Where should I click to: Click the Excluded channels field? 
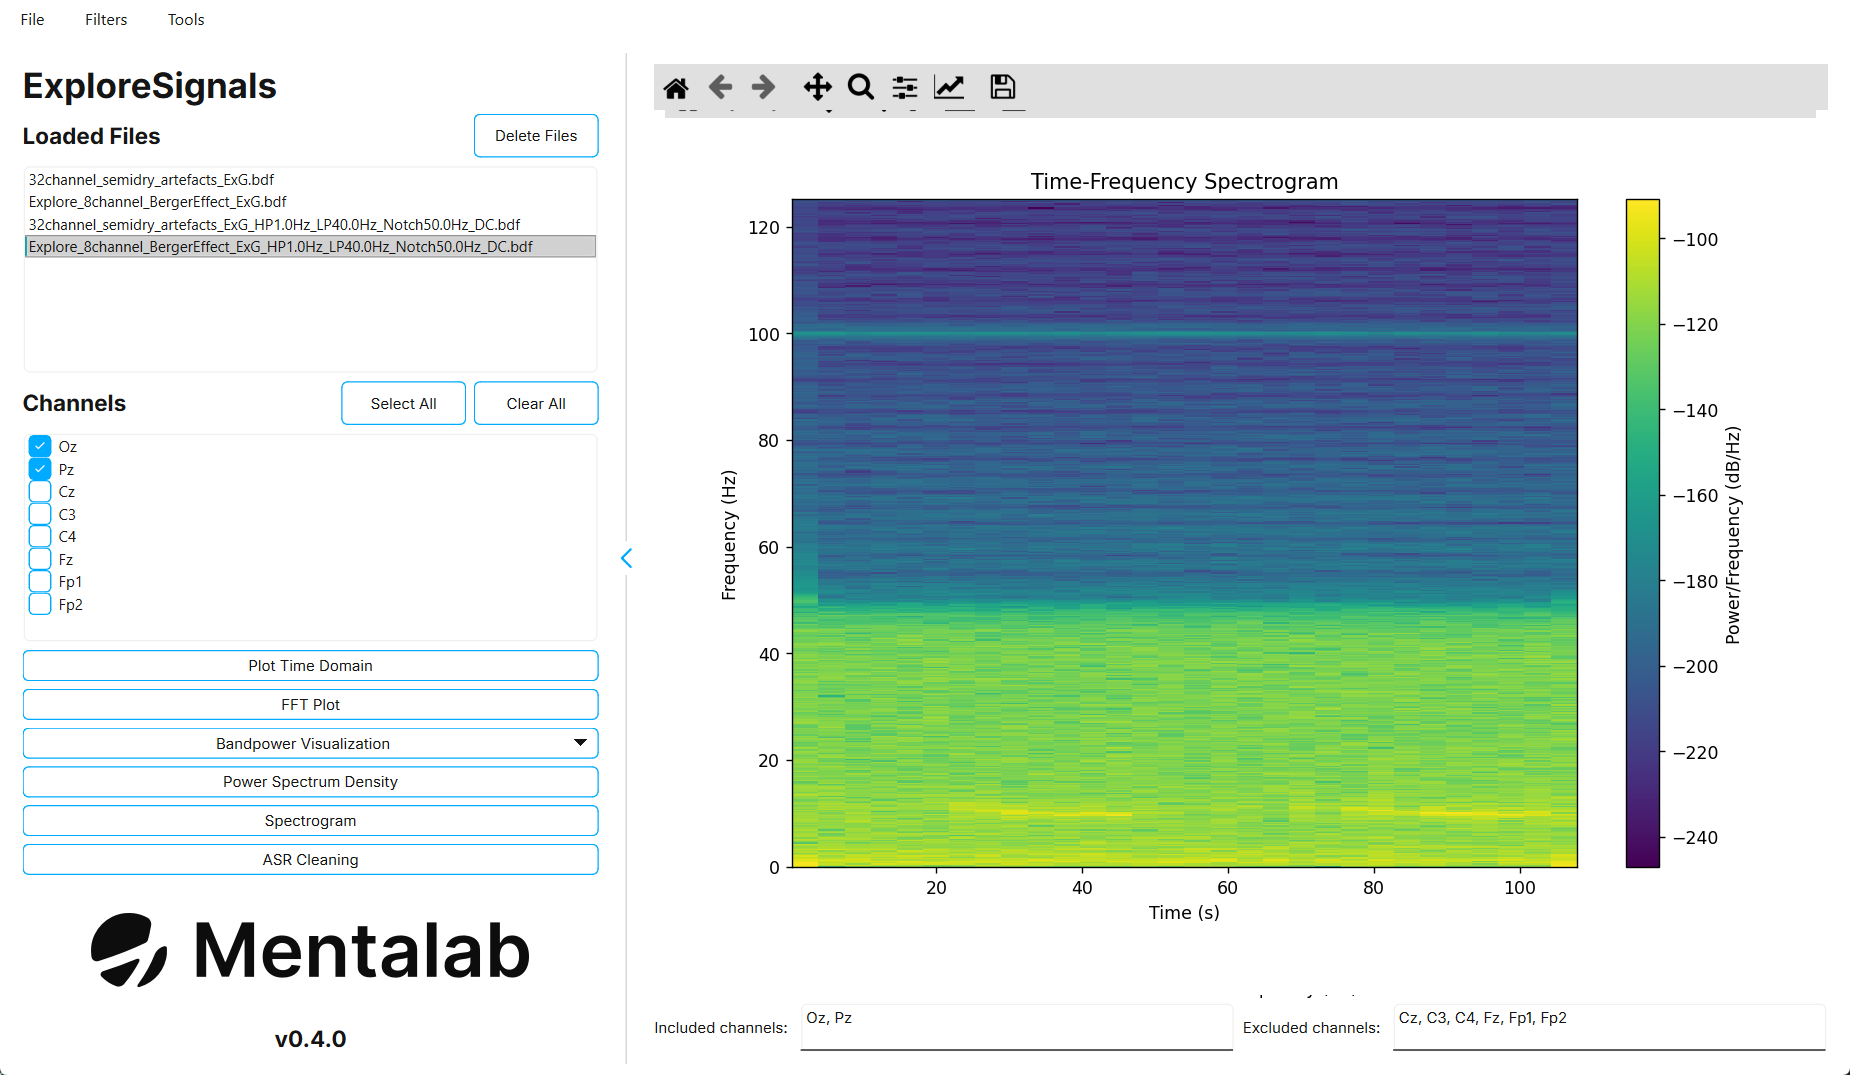click(1609, 1028)
